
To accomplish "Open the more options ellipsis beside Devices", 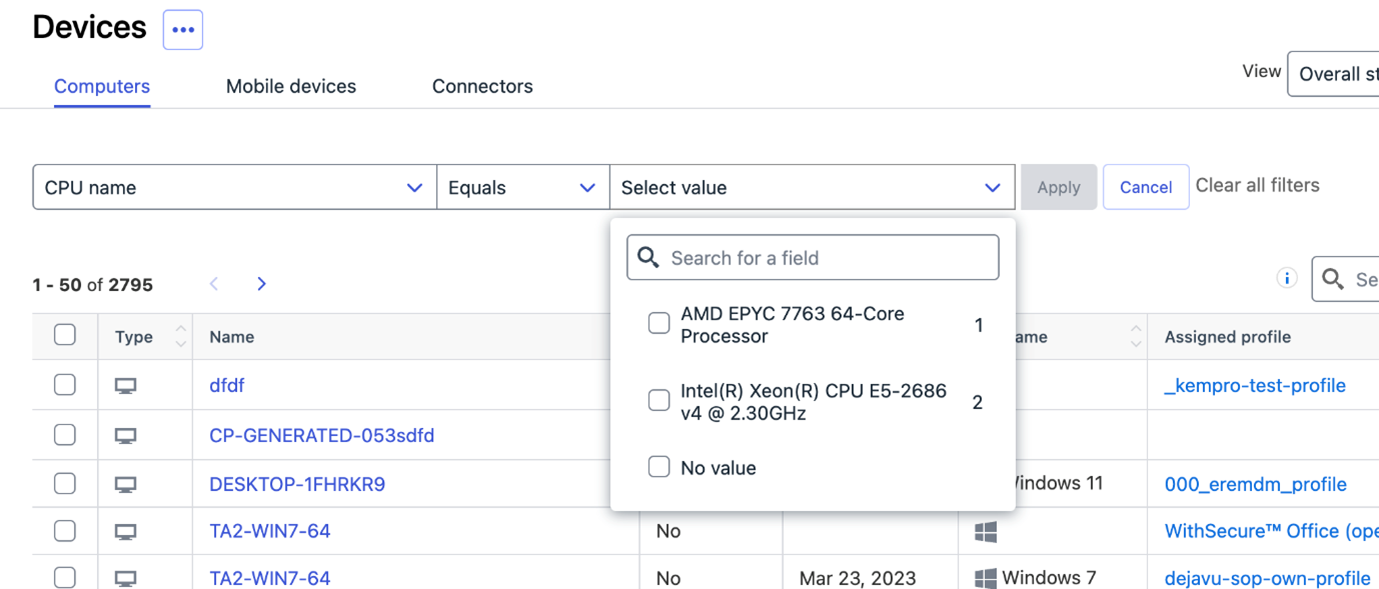I will tap(183, 30).
